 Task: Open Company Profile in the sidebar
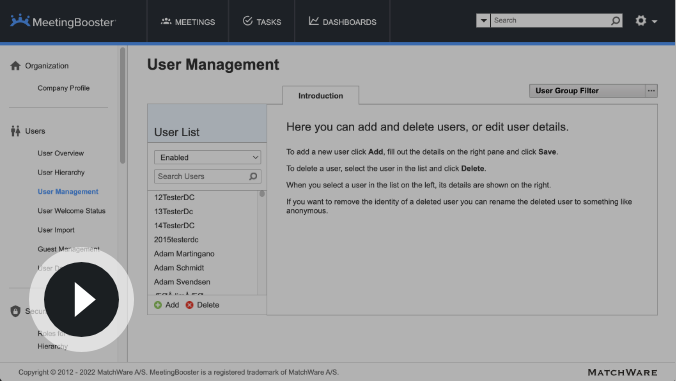[63, 88]
